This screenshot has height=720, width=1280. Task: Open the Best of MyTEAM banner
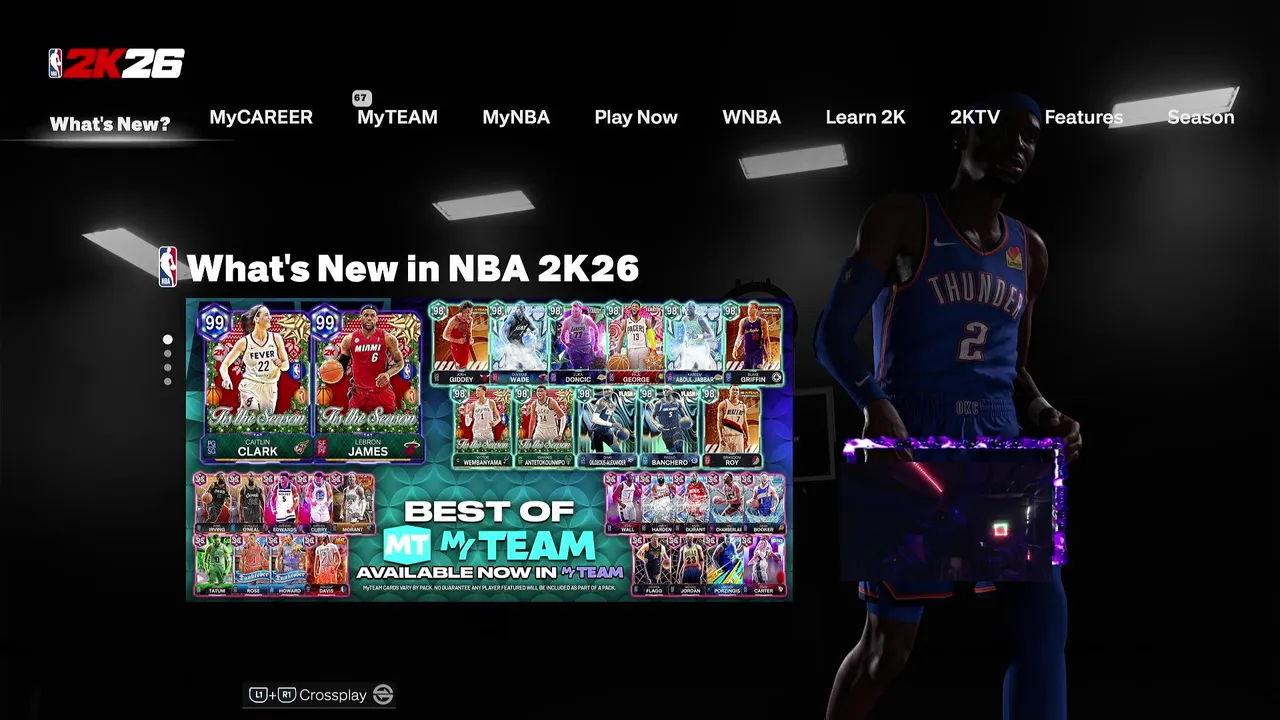[x=490, y=449]
